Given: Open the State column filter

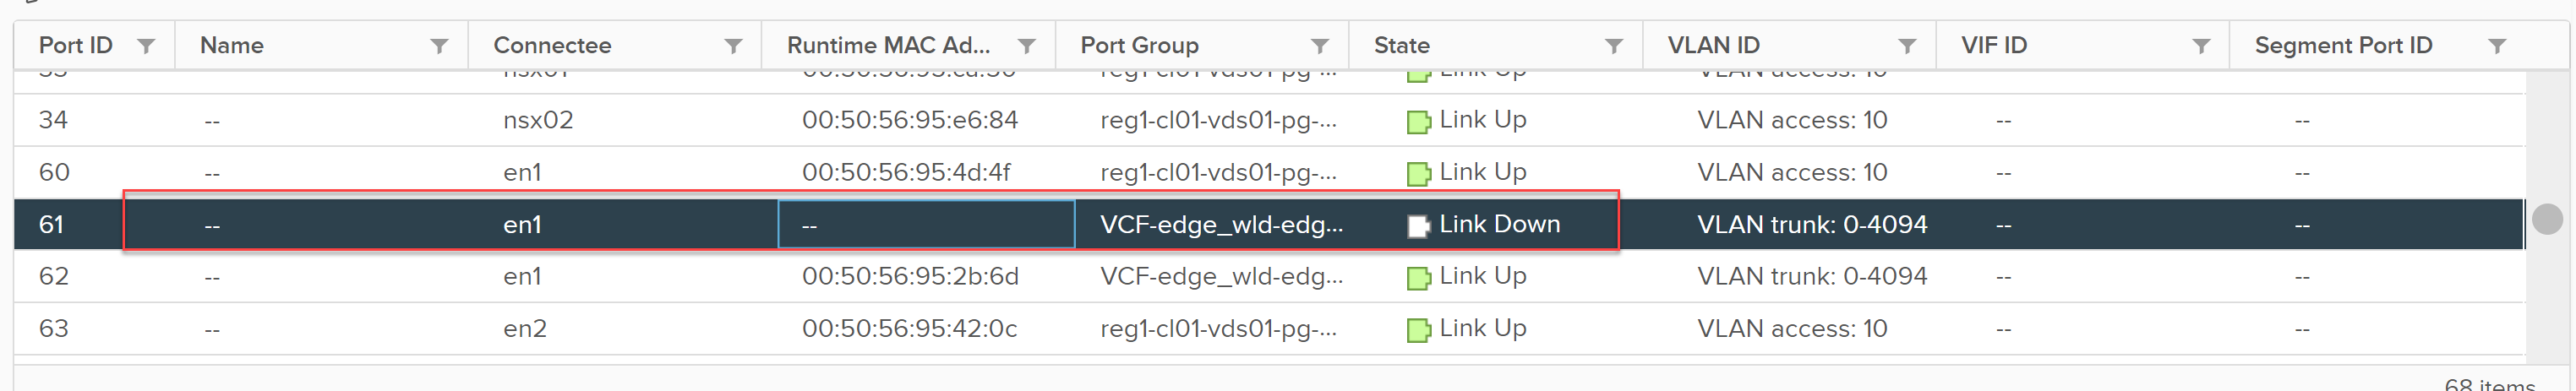Looking at the screenshot, I should (x=1614, y=46).
